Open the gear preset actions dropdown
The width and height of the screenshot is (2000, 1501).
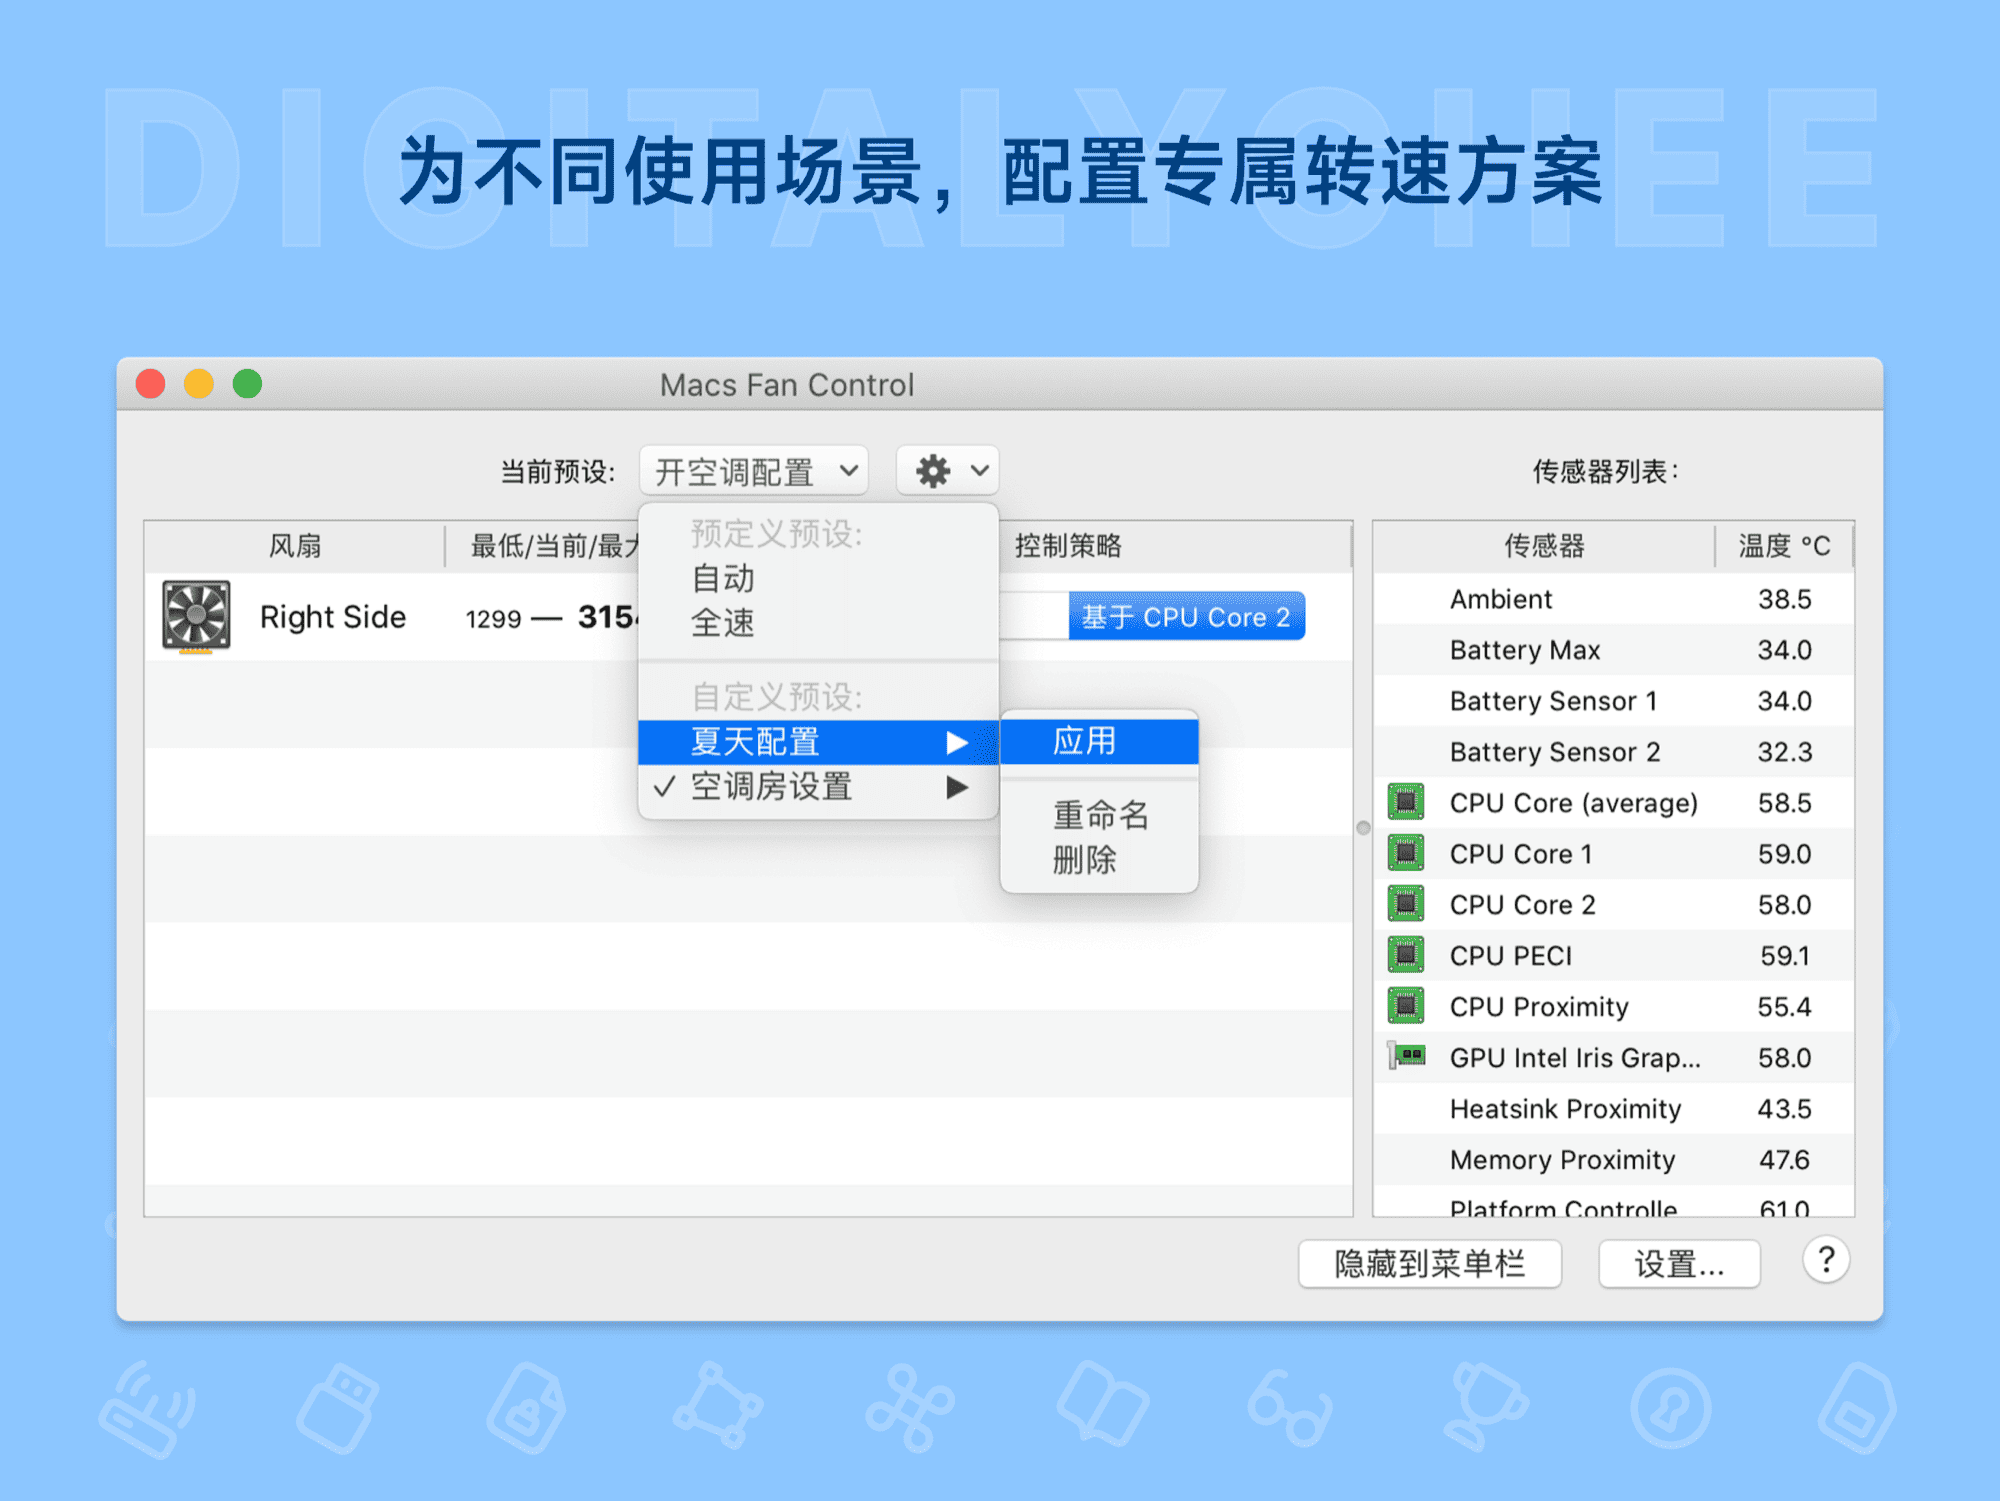[947, 470]
